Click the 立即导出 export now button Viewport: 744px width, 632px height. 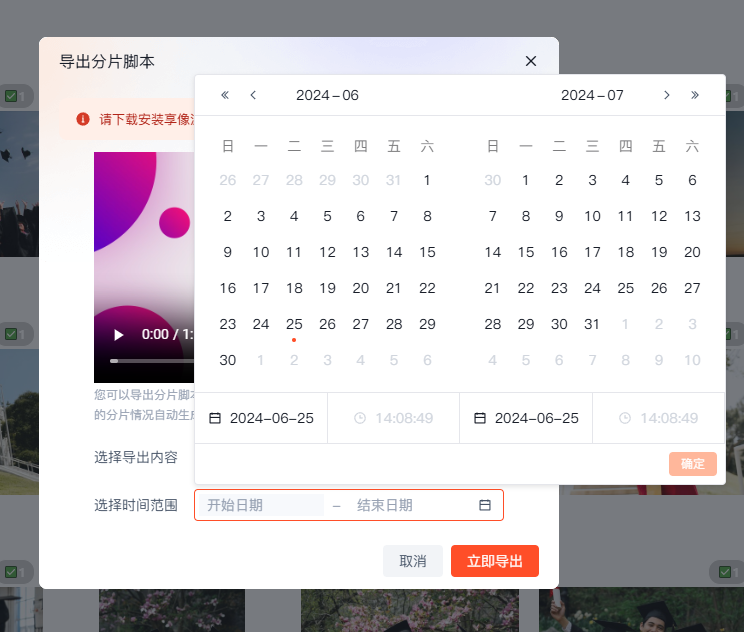pos(494,561)
